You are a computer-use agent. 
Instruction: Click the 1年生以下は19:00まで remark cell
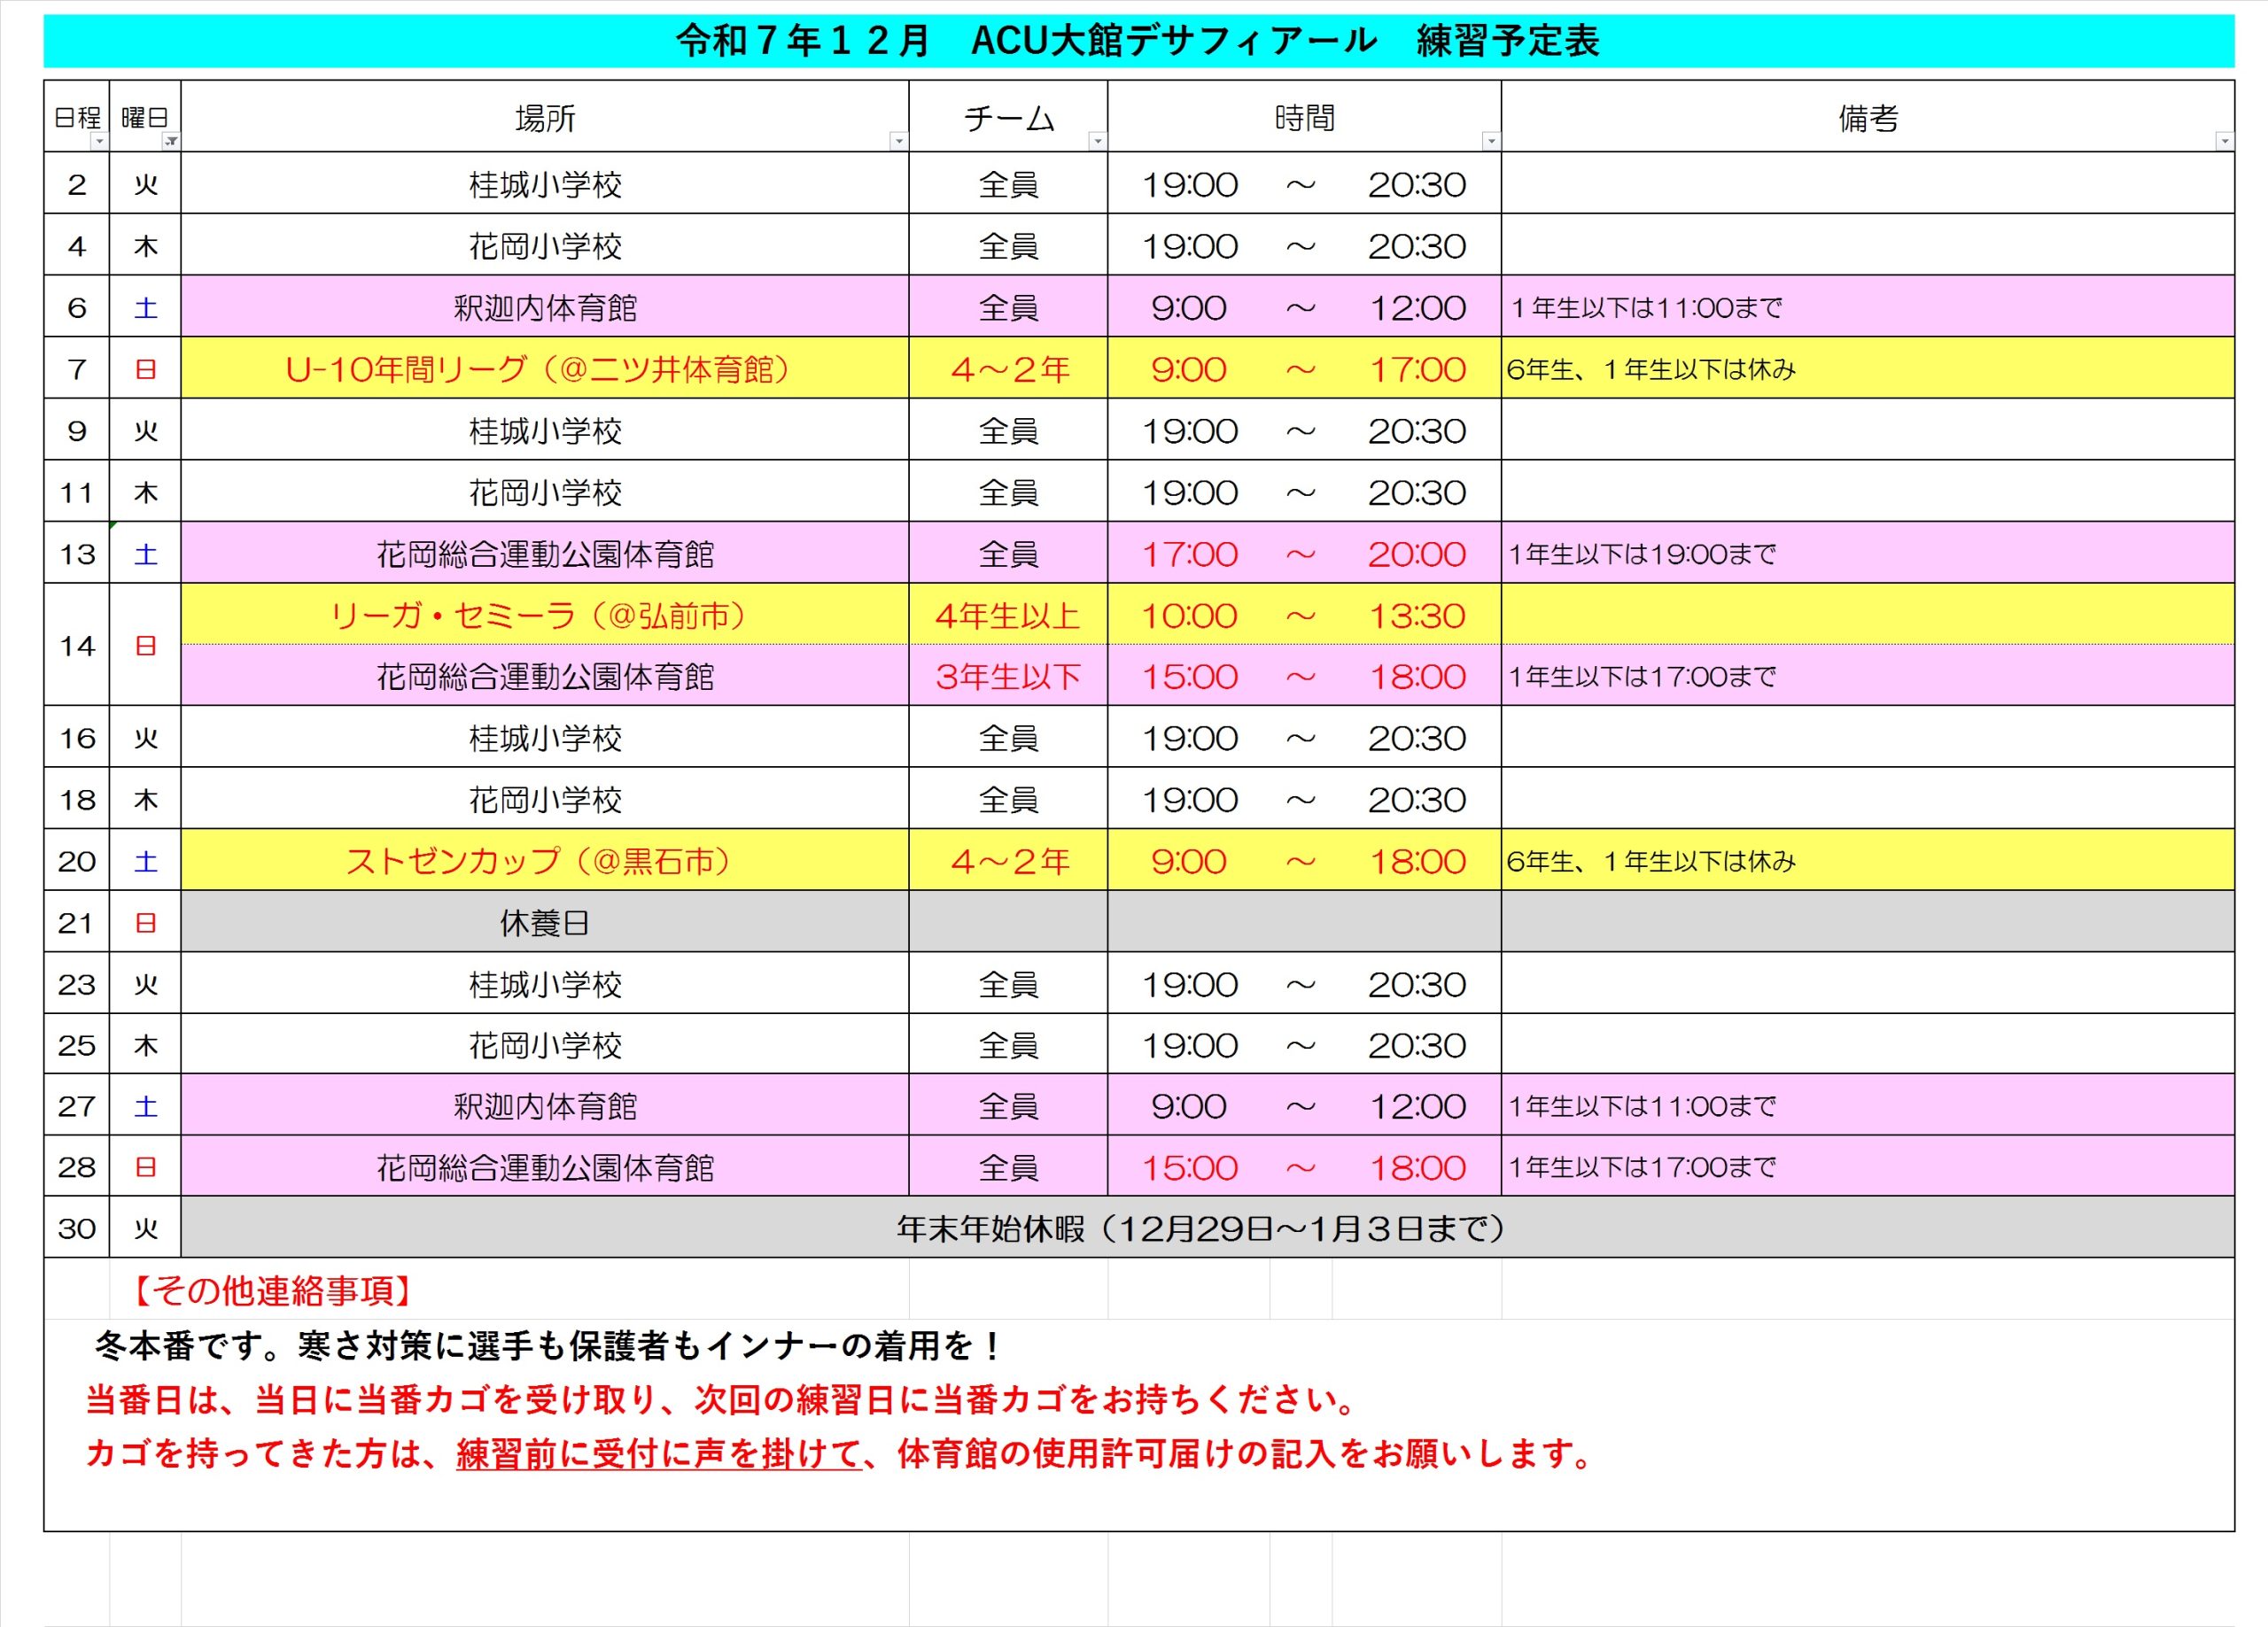coord(1642,554)
